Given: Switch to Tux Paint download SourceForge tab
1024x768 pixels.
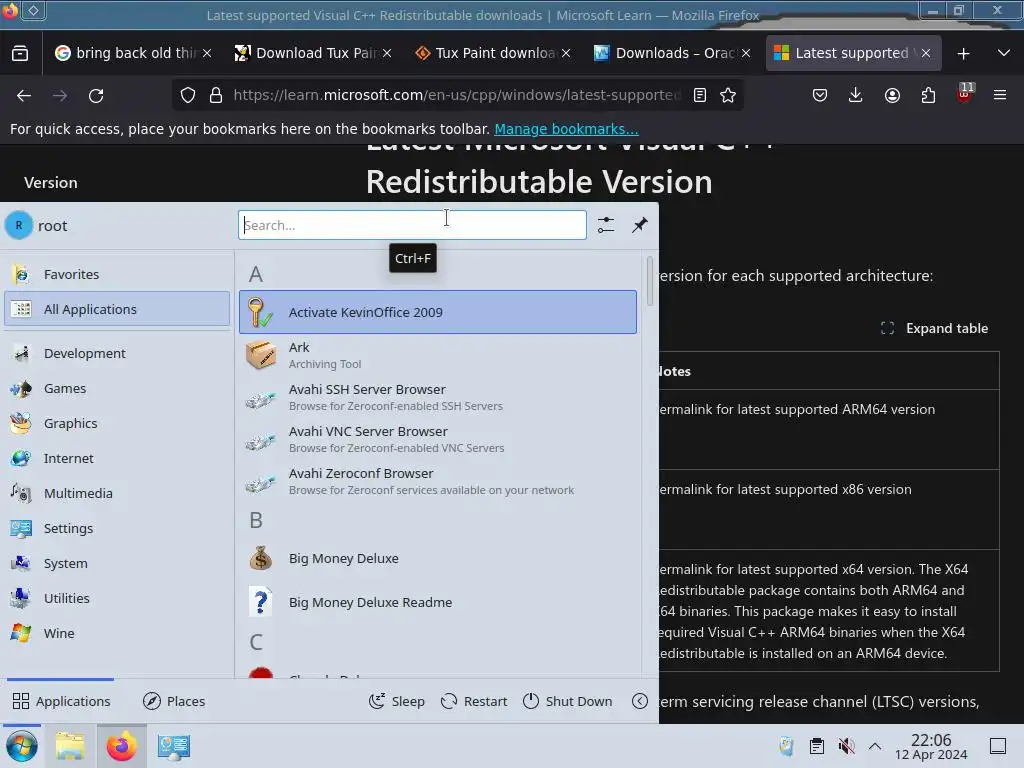Looking at the screenshot, I should 493,53.
